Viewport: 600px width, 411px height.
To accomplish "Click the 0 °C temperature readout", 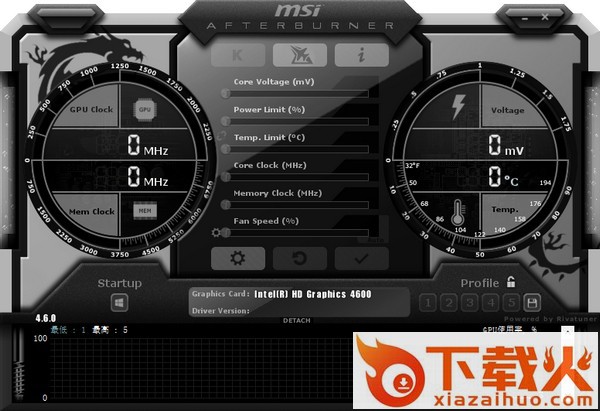I will [x=503, y=177].
